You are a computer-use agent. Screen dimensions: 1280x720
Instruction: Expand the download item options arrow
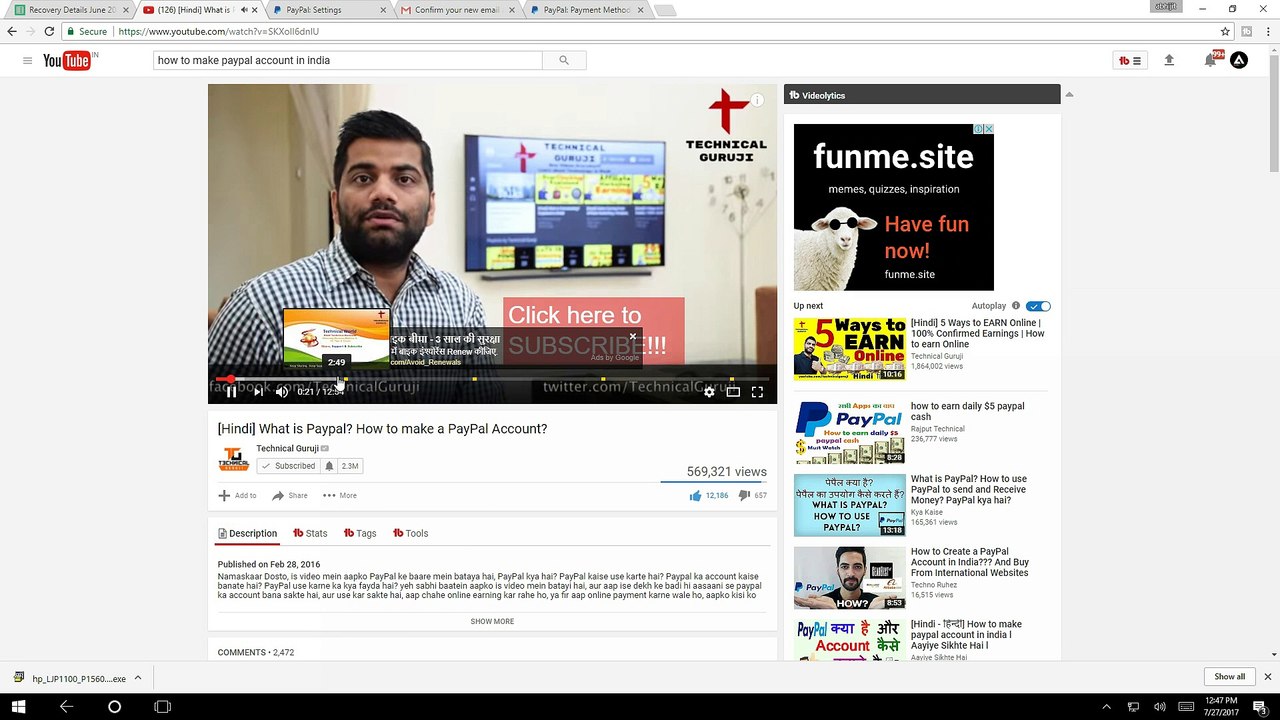pyautogui.click(x=138, y=677)
